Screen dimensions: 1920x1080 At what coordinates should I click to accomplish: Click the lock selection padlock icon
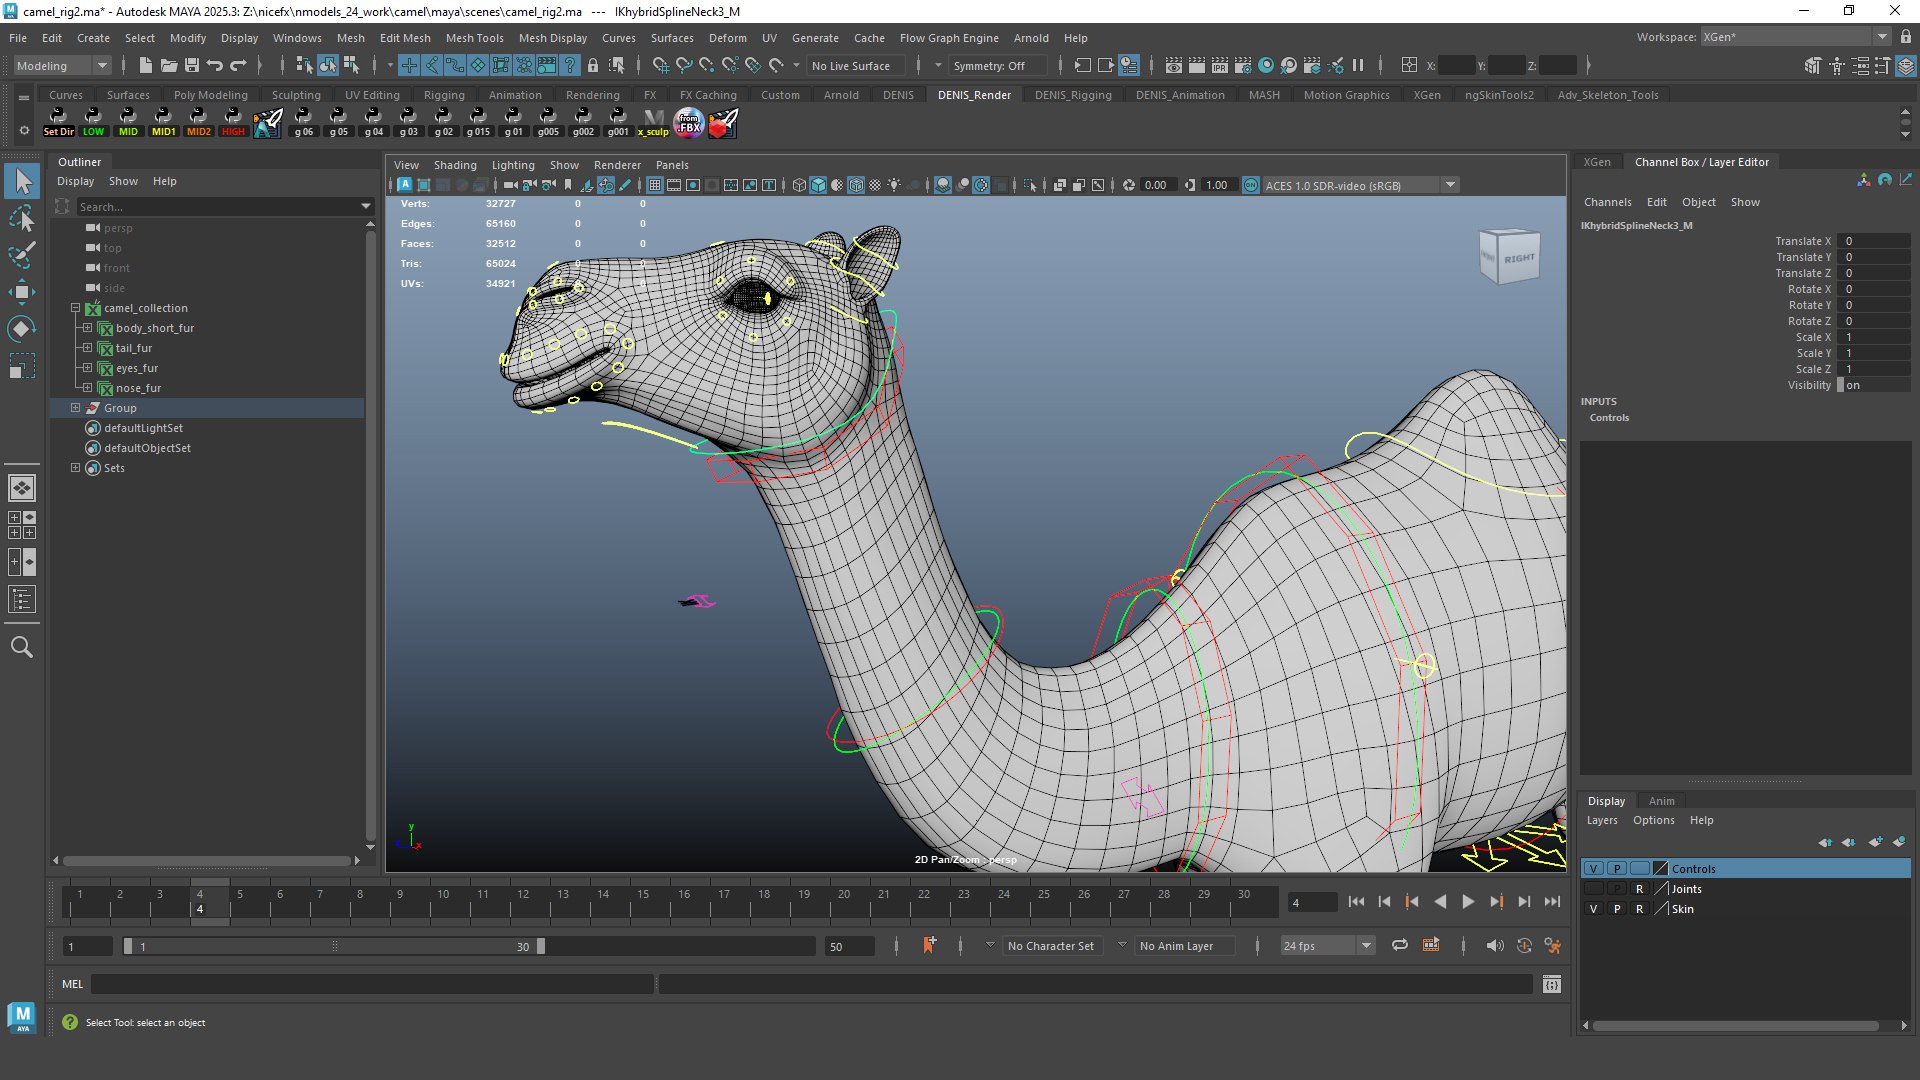pyautogui.click(x=593, y=66)
